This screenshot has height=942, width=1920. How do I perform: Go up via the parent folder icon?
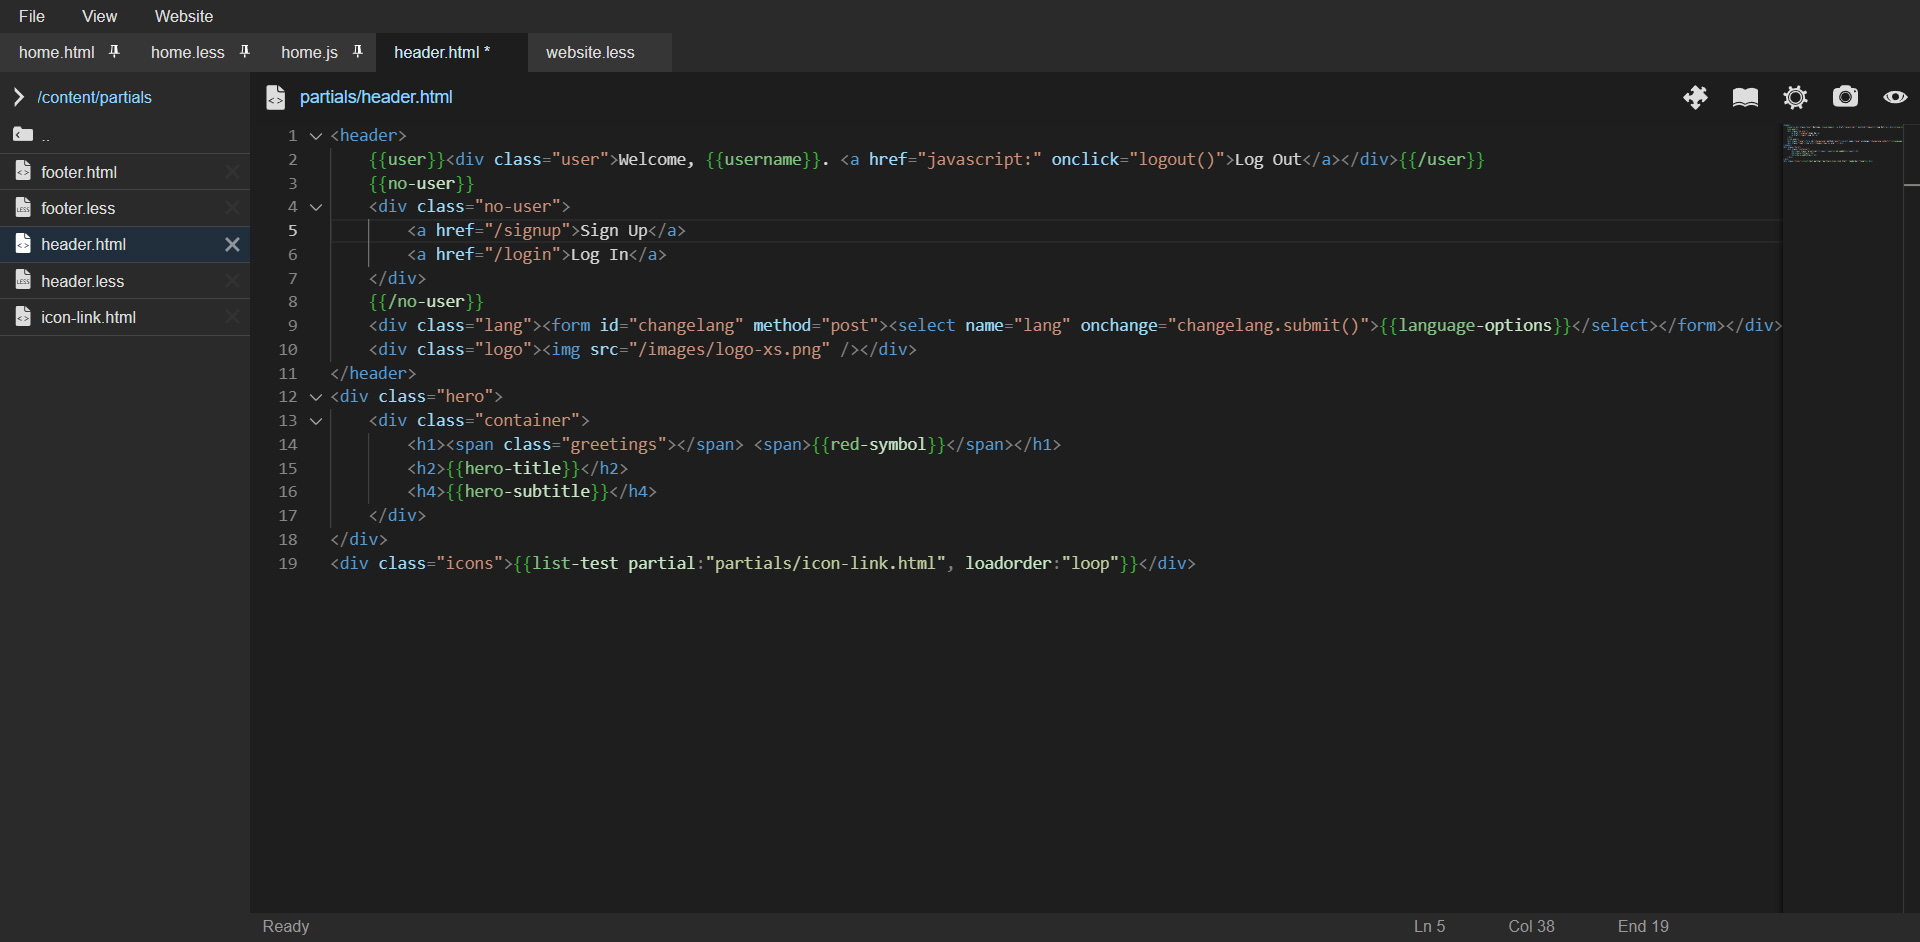[x=23, y=134]
